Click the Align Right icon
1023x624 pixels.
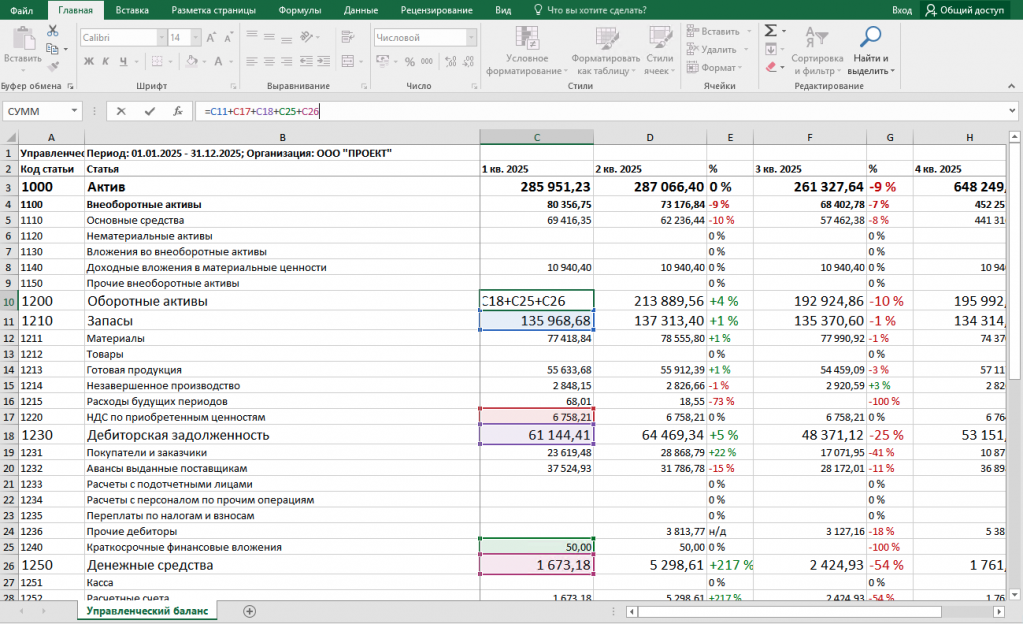tap(286, 61)
